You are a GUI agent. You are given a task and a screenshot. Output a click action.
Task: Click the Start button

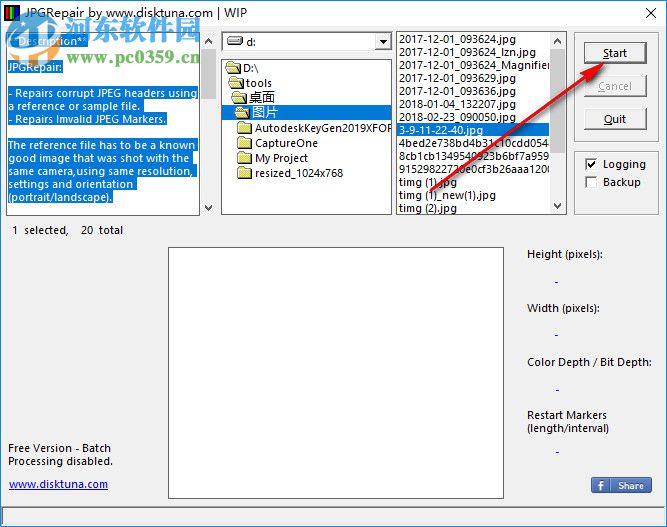[615, 53]
